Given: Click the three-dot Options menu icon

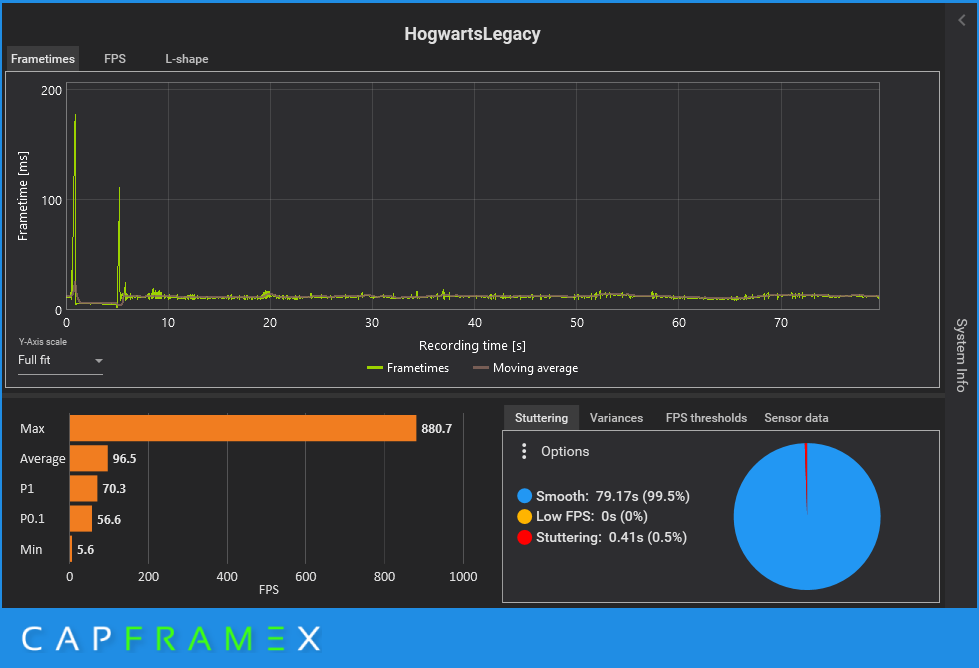Looking at the screenshot, I should click(524, 451).
